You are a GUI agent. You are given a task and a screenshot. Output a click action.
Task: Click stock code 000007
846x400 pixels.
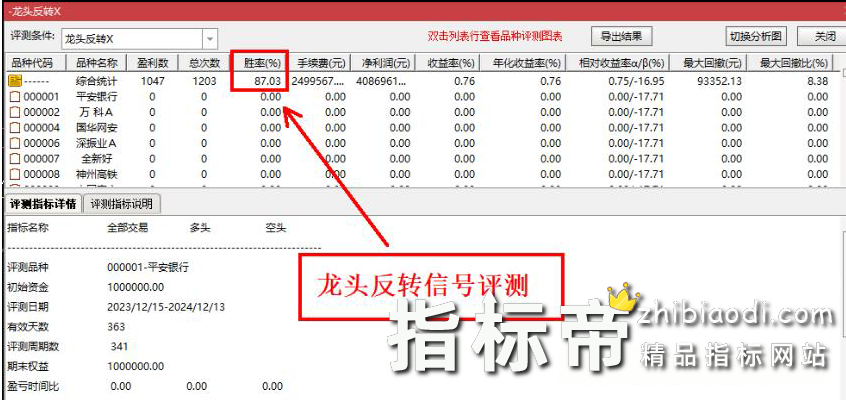[x=42, y=159]
